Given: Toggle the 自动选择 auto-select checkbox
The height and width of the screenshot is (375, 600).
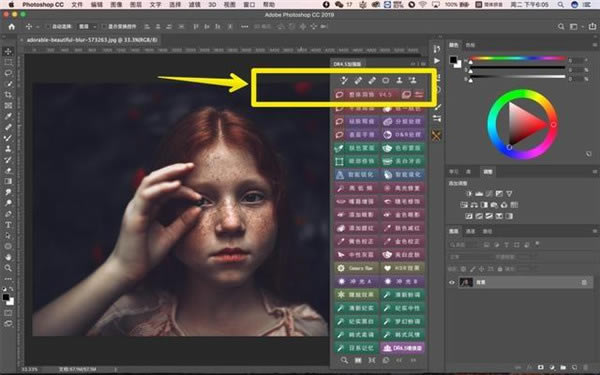Looking at the screenshot, I should tap(48, 26).
